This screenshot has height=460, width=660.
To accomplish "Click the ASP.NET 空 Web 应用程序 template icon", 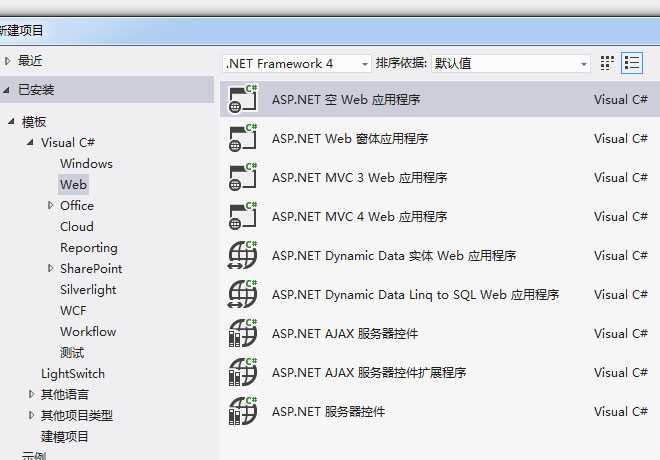I will 243,99.
